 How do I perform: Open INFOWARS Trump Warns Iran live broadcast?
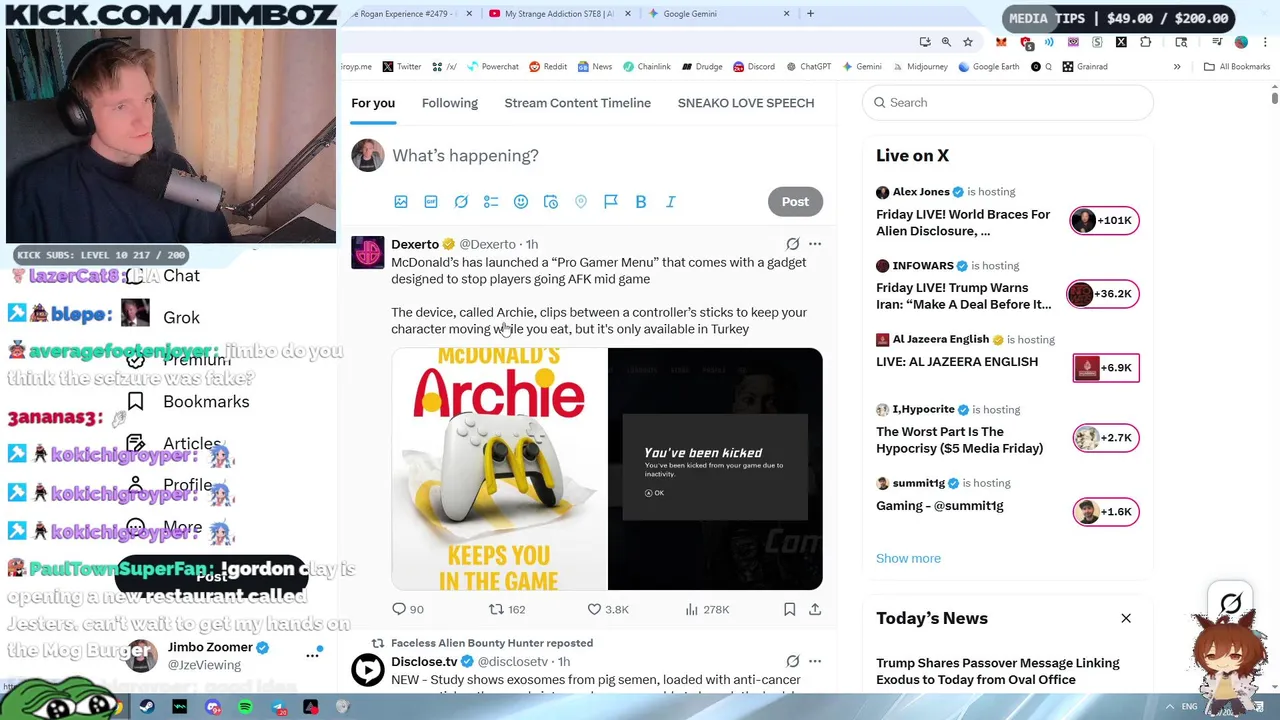pos(1007,285)
